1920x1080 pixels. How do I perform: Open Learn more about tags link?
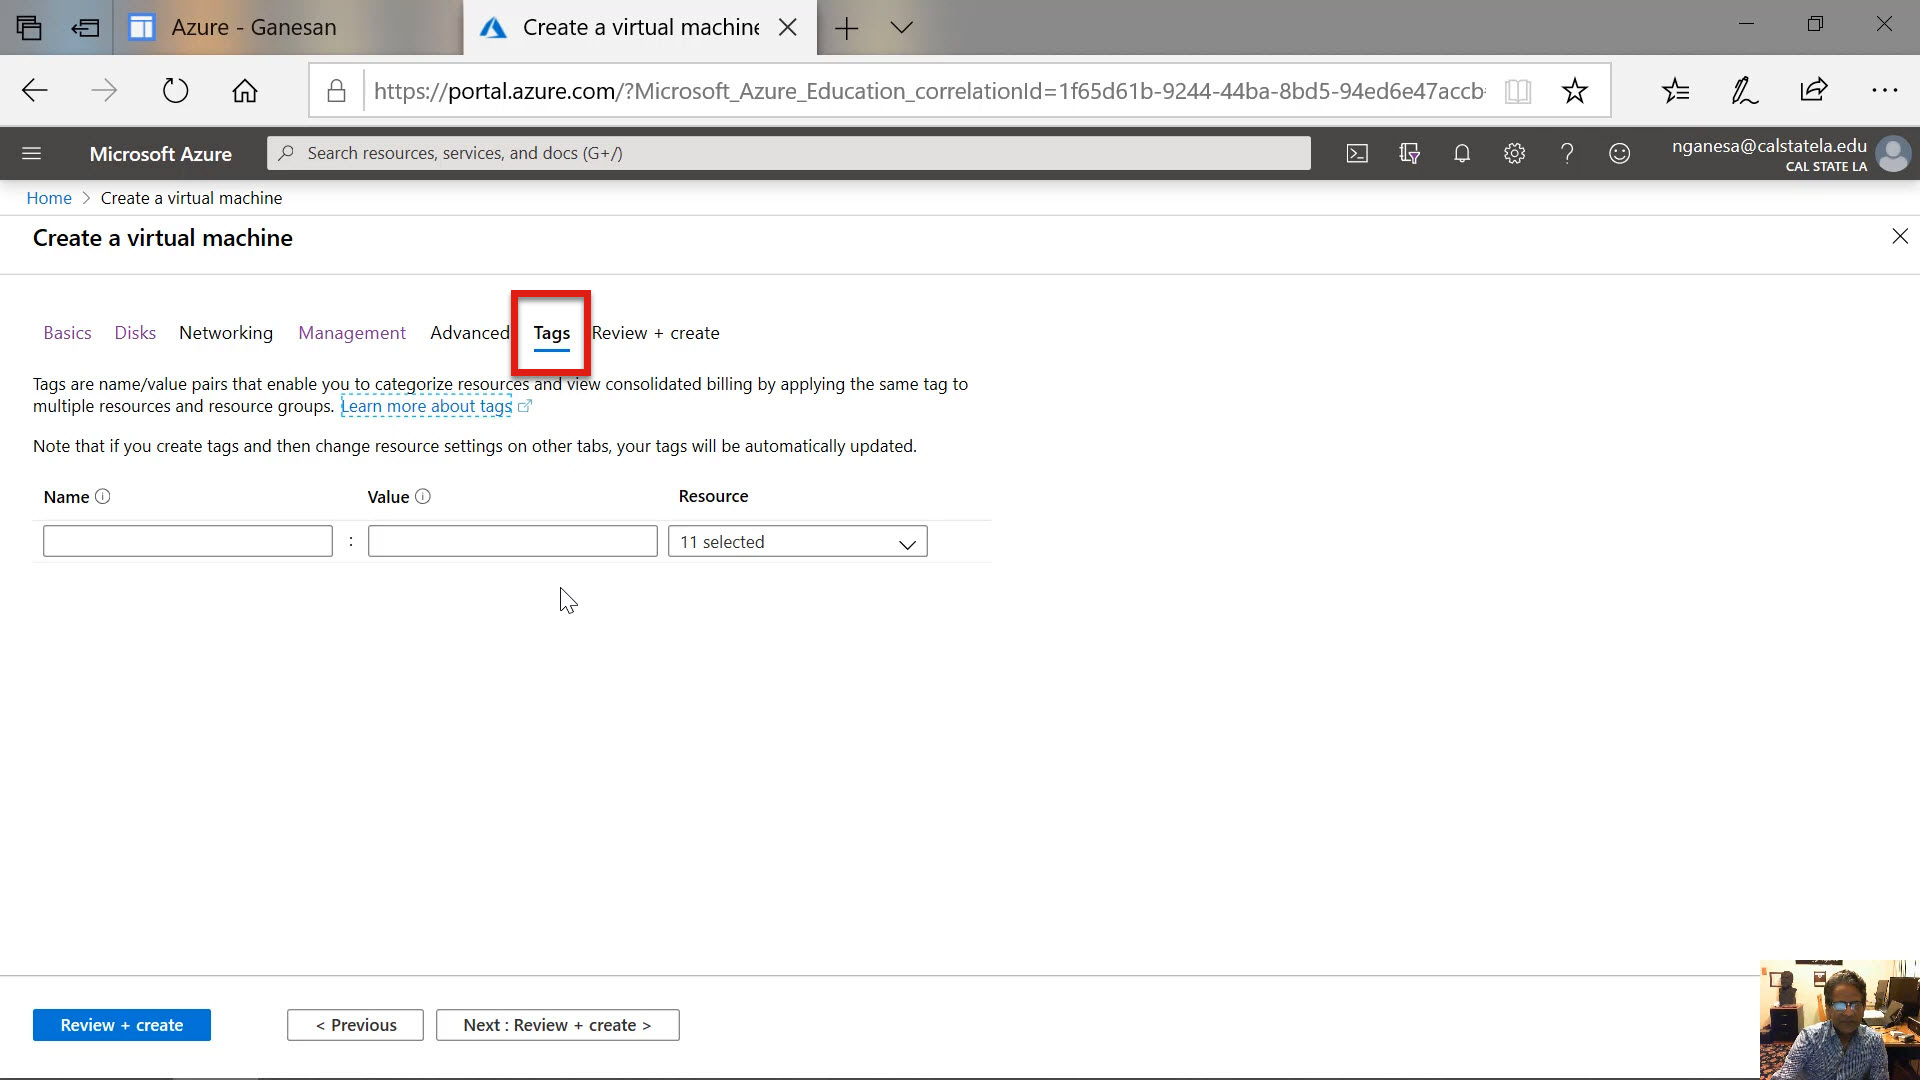point(427,406)
